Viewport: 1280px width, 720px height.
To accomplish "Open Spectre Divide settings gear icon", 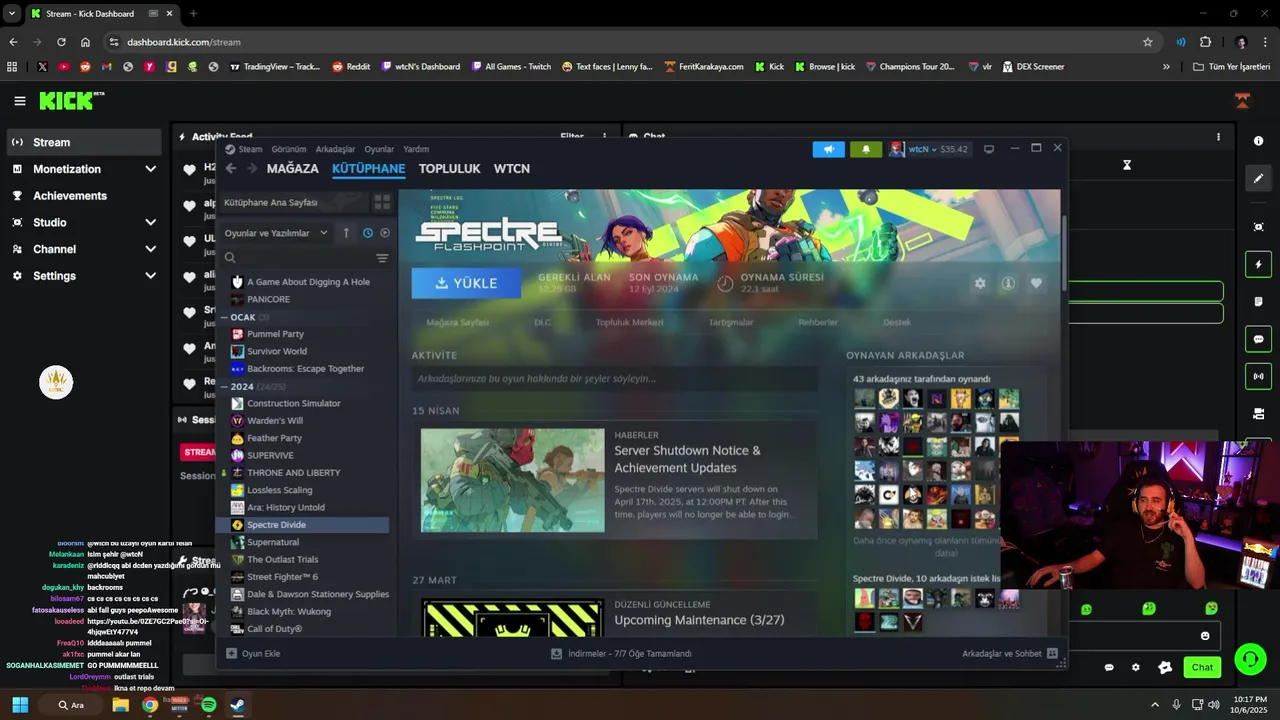I will click(x=980, y=283).
